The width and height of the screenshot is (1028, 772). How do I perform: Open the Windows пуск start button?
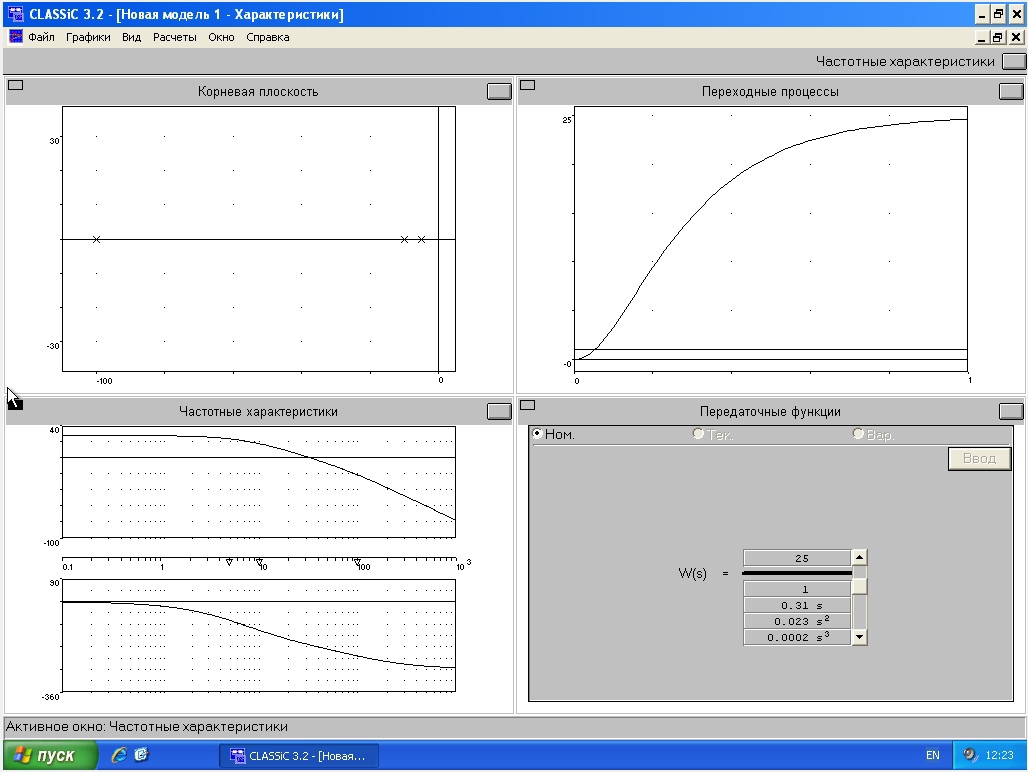pyautogui.click(x=50, y=756)
